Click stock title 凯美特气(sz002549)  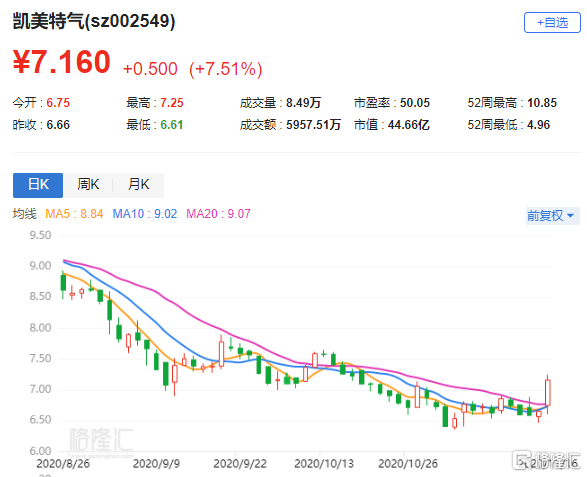94,21
